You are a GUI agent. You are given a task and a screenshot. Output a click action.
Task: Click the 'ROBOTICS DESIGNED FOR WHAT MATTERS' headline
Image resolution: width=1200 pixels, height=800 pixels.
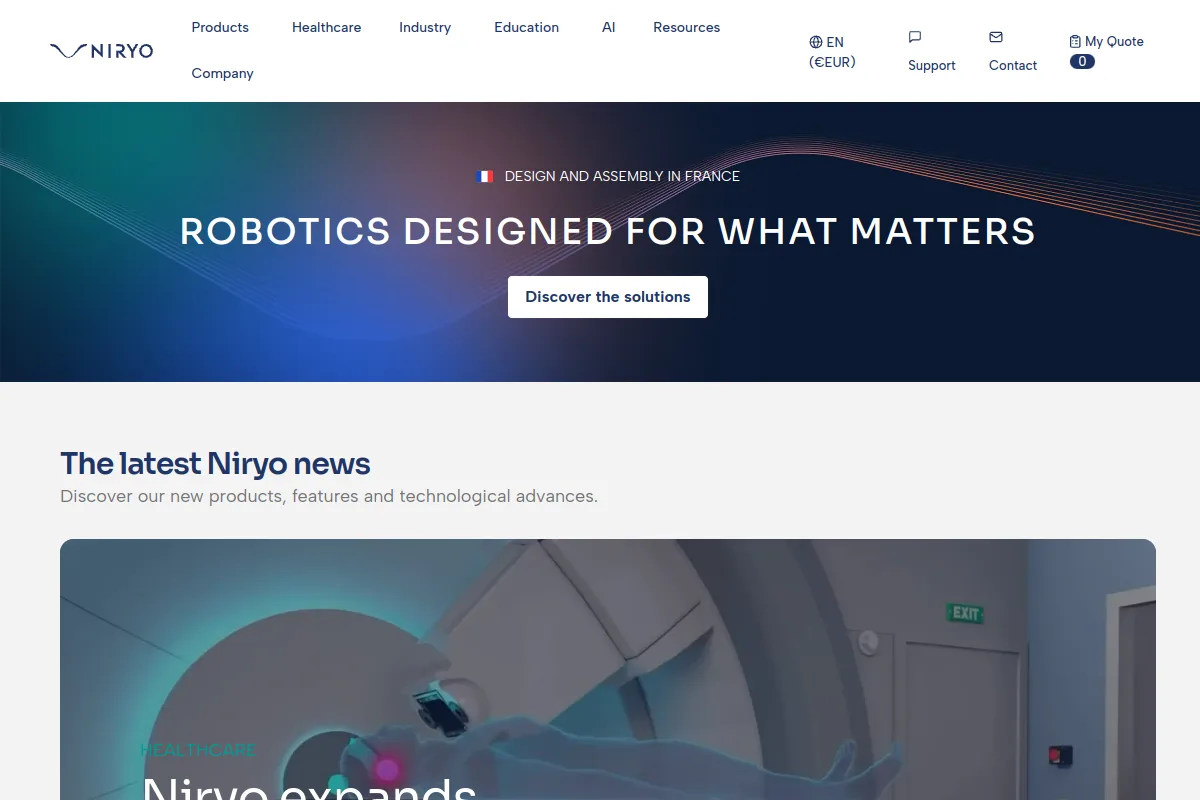[x=608, y=231]
